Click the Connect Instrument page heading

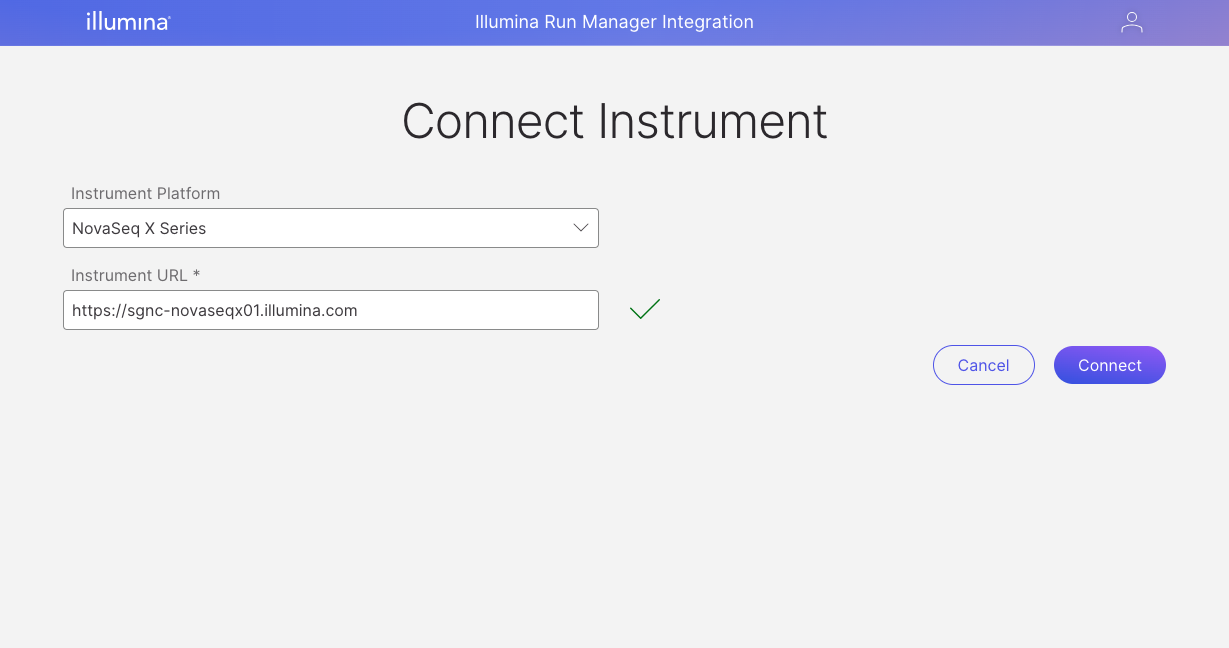pyautogui.click(x=614, y=121)
